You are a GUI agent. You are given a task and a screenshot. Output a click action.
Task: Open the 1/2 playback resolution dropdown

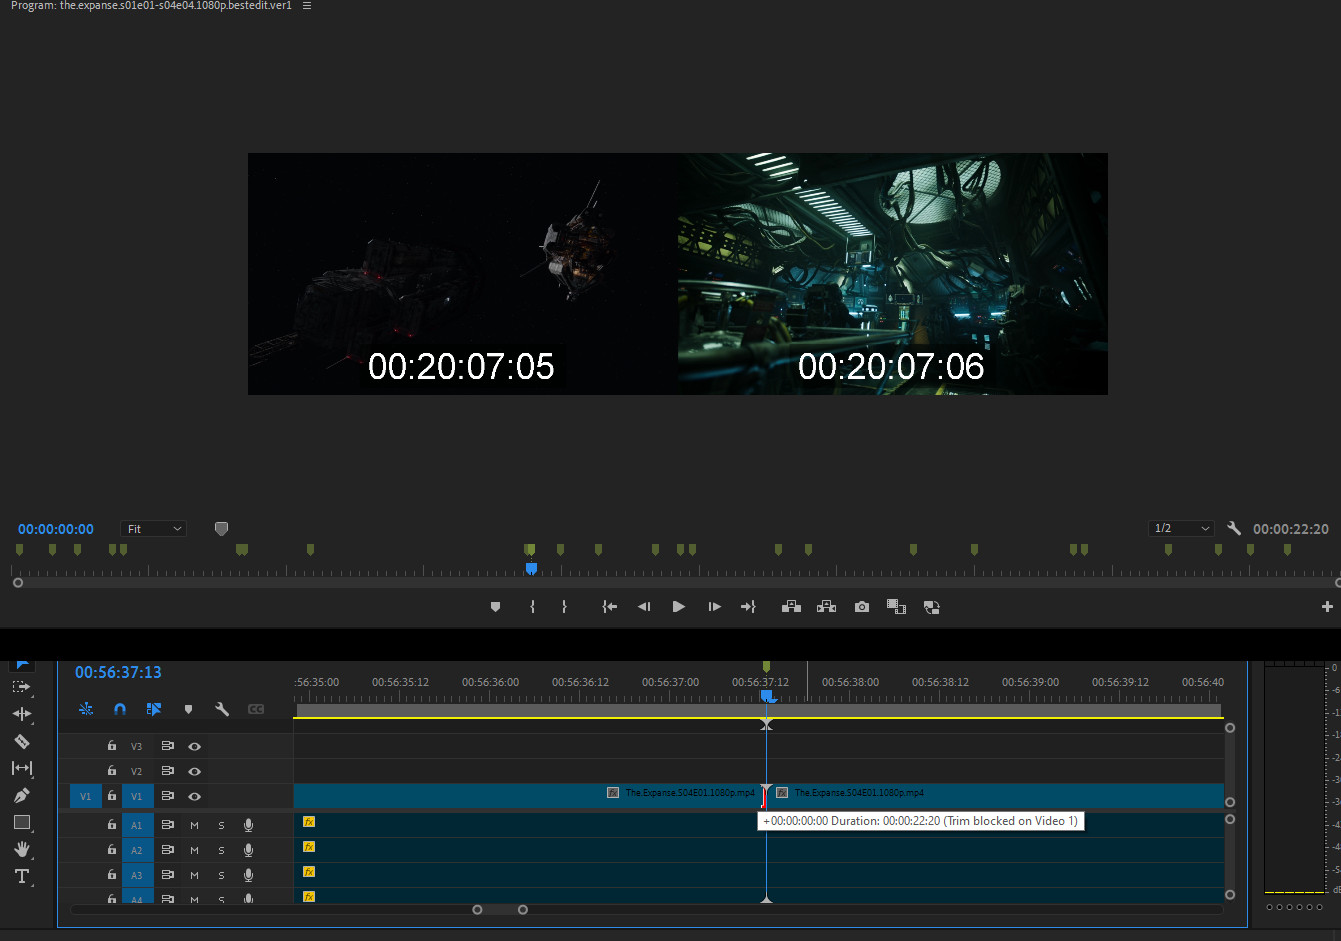(1181, 529)
